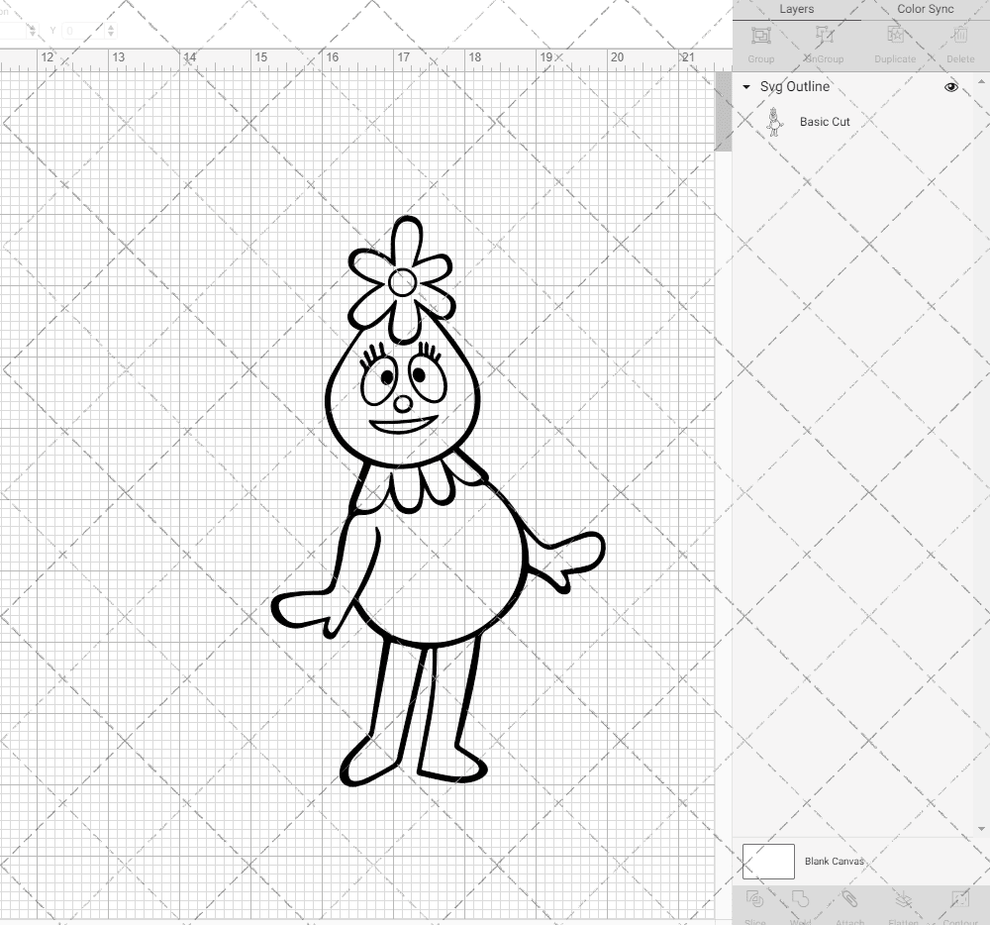The width and height of the screenshot is (990, 925).
Task: Select the Basic Cut layer
Action: (826, 121)
